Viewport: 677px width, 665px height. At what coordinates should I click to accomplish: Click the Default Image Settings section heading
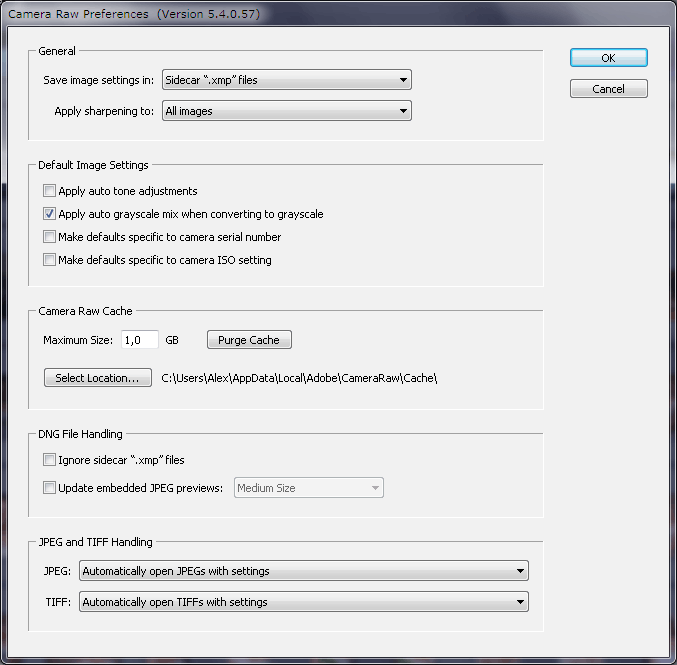93,165
